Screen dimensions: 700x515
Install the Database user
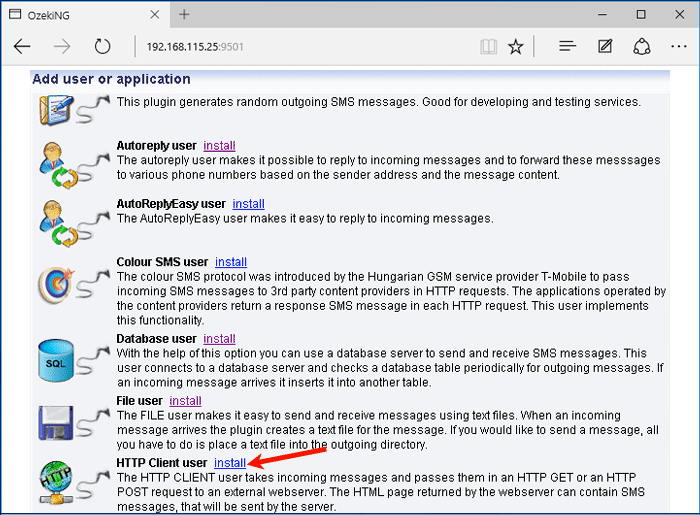tap(219, 339)
